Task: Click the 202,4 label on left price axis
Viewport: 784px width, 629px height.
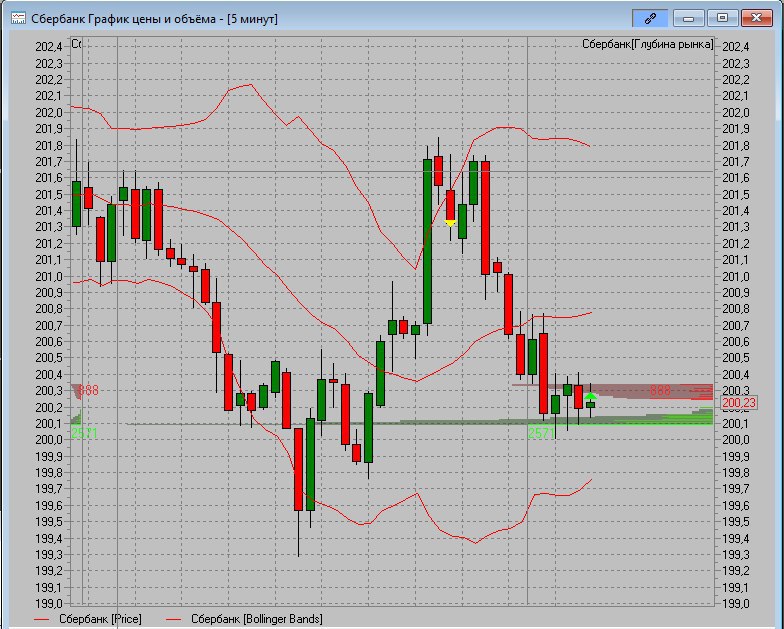Action: point(49,47)
